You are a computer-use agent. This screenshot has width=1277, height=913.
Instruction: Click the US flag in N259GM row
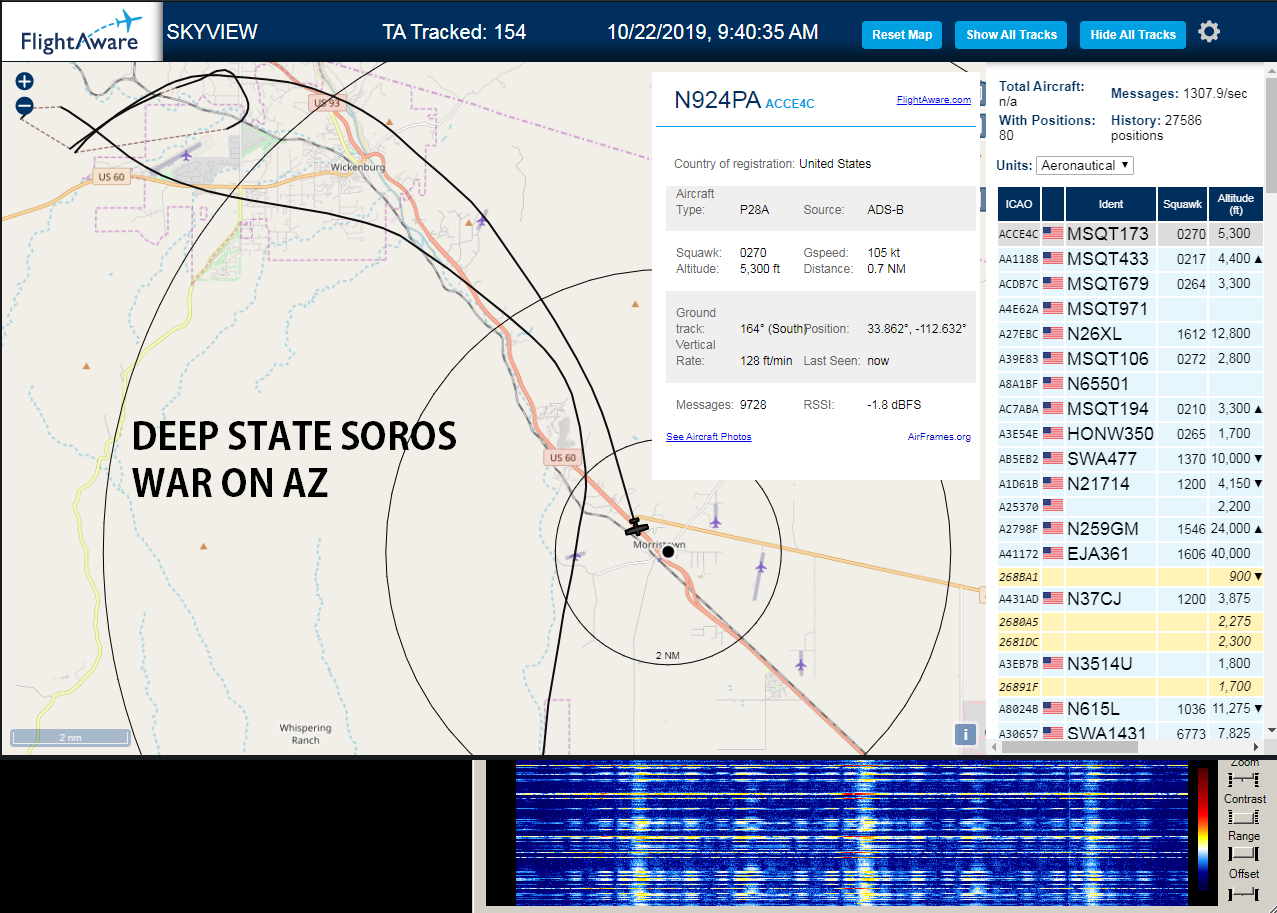1053,528
